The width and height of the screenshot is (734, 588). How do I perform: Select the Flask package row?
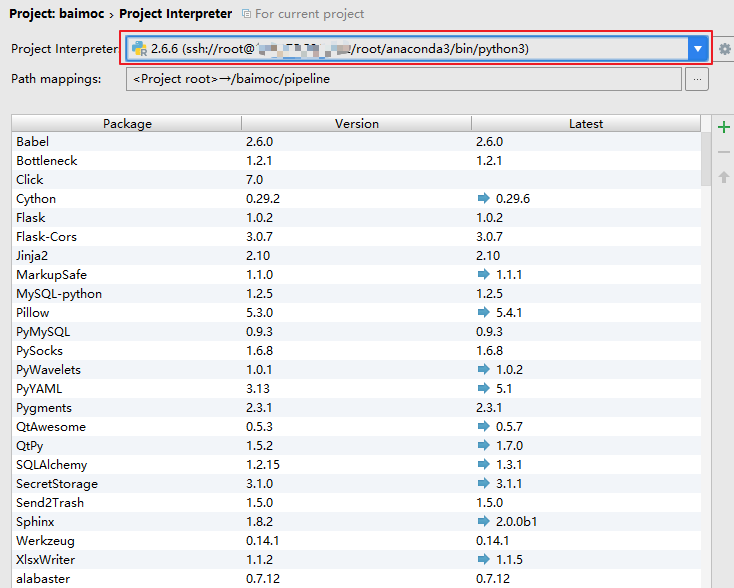click(356, 218)
